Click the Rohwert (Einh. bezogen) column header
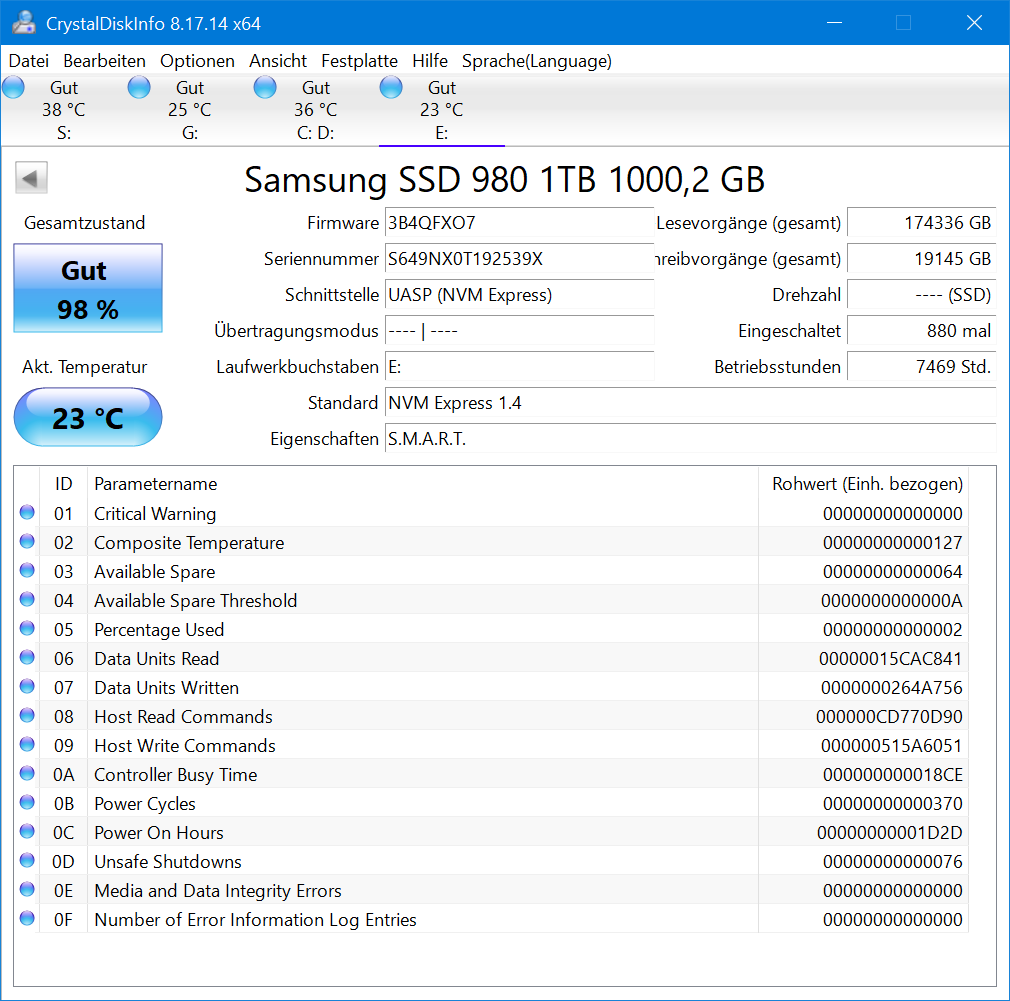This screenshot has width=1010, height=1001. 864,484
